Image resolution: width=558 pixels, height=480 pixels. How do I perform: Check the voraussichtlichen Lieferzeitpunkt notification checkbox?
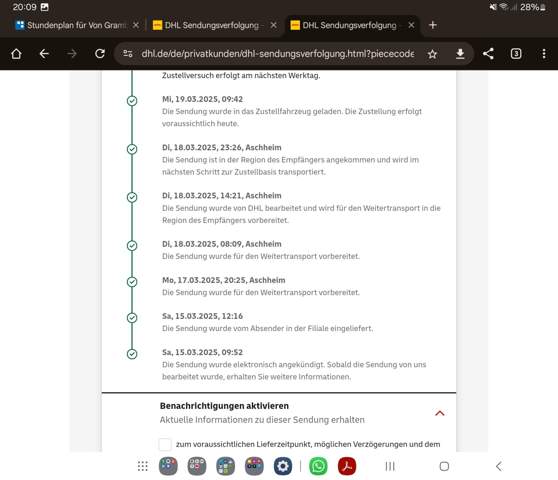[165, 444]
